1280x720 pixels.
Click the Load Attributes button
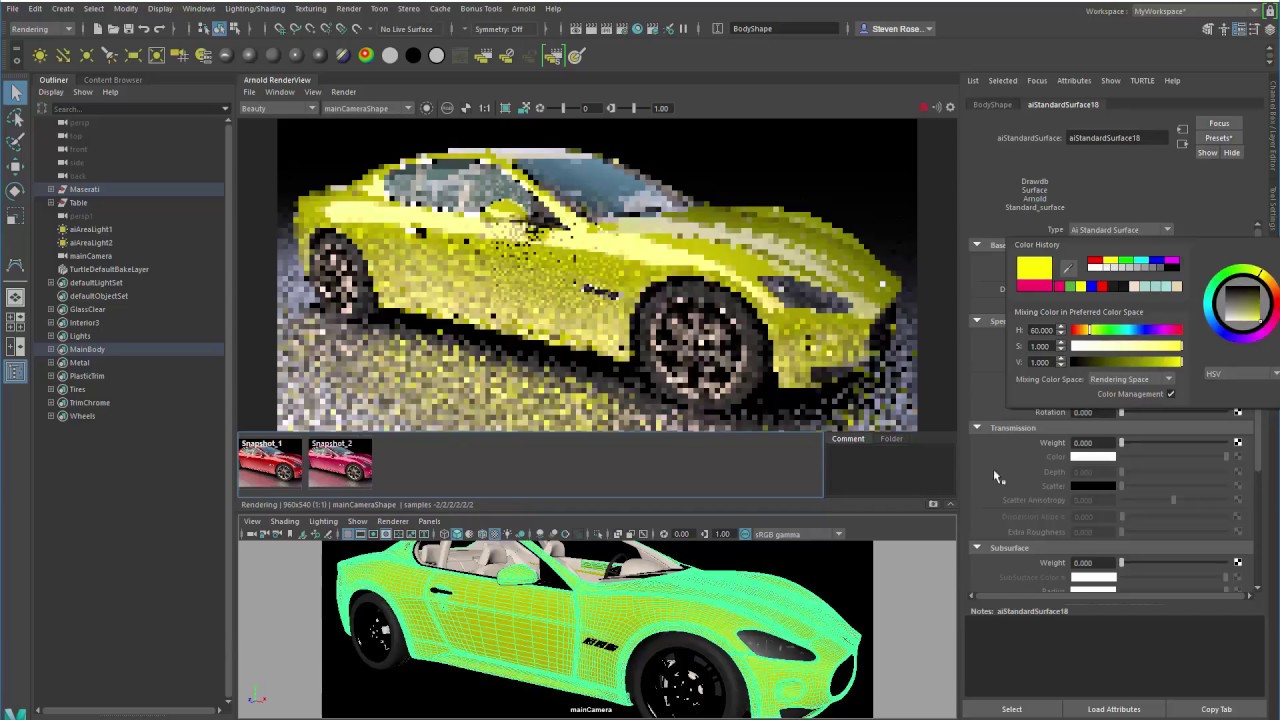pyautogui.click(x=1114, y=710)
